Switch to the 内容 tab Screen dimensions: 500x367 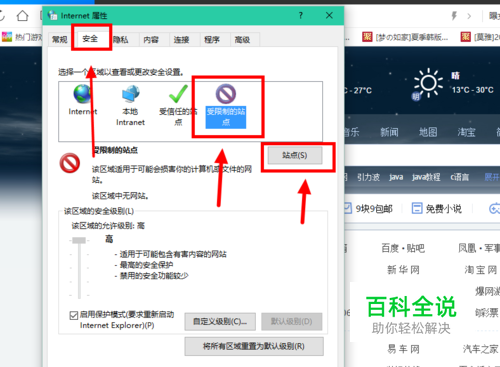[x=151, y=40]
